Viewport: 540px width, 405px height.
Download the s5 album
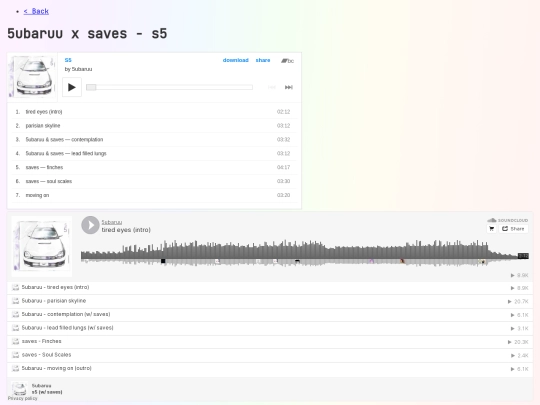coord(236,60)
